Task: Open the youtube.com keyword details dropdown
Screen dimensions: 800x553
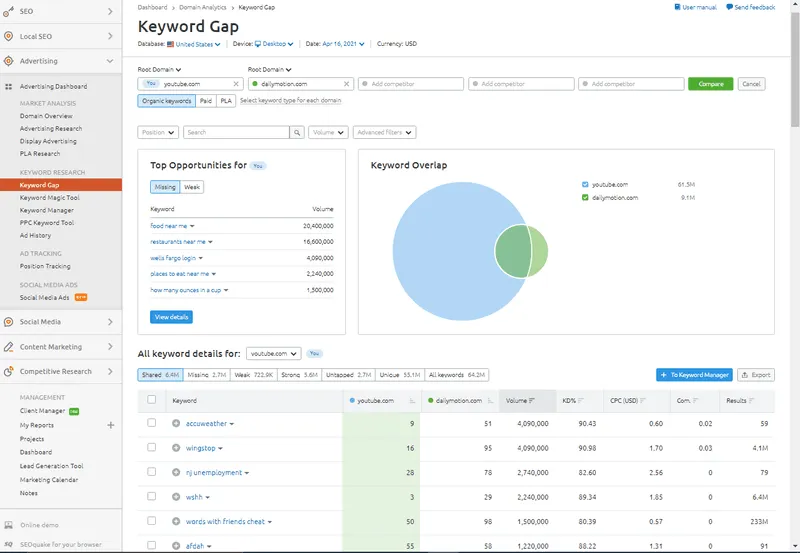Action: coord(273,354)
